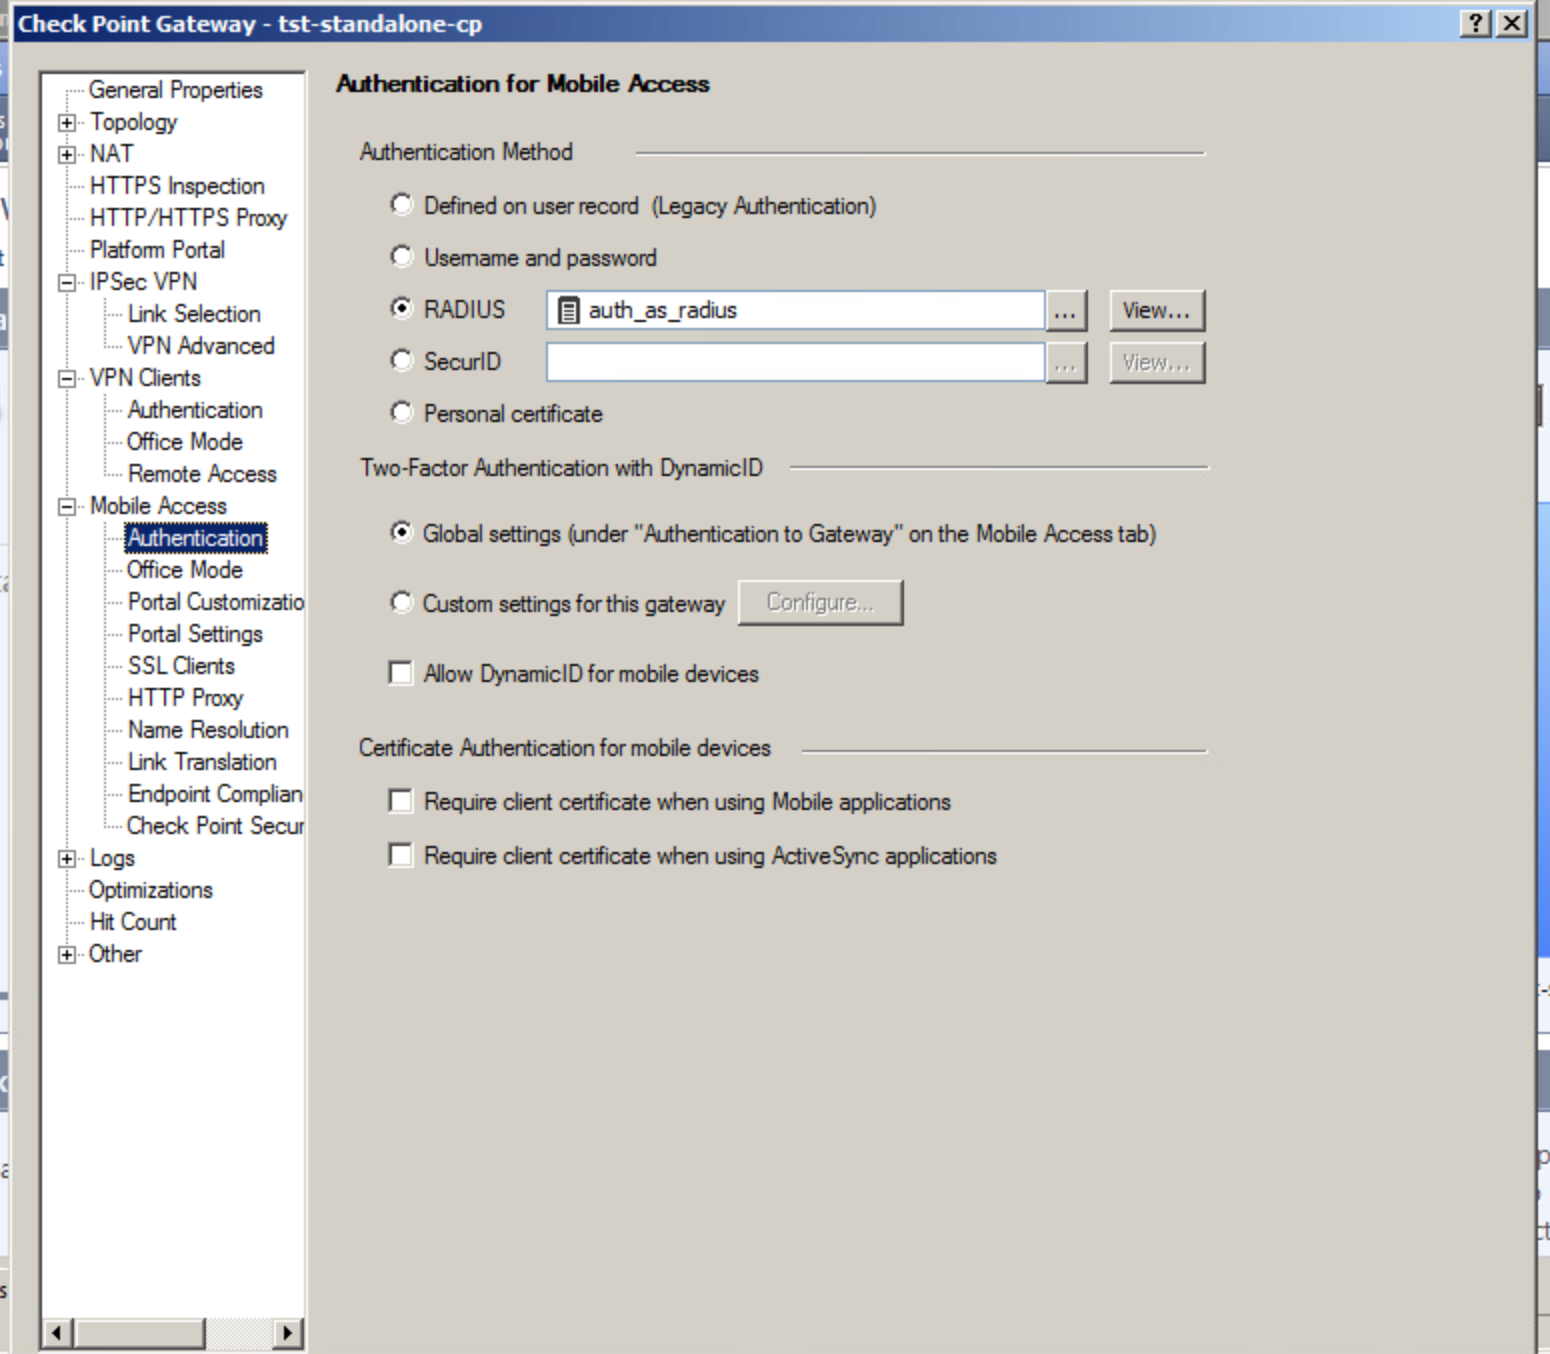Open Check Point Secure tree item
Screen dimensions: 1550x1354
point(215,826)
